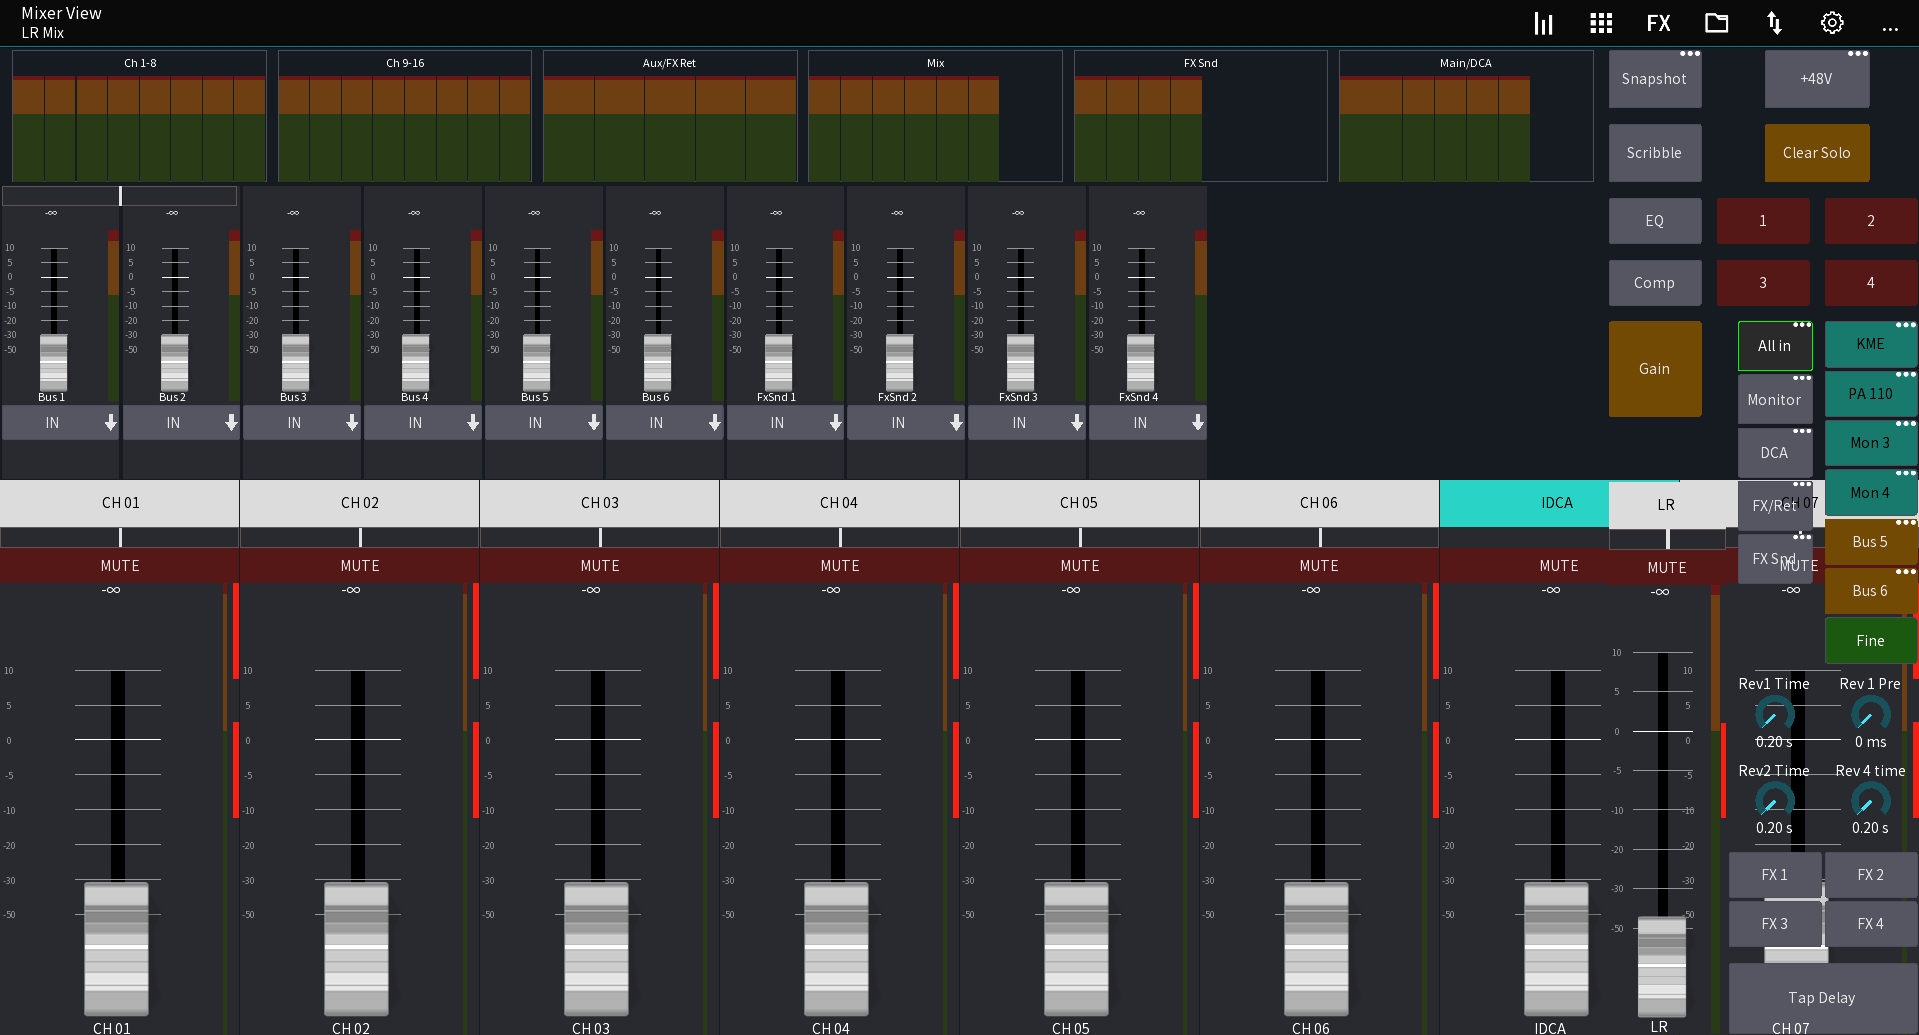Click the level meters icon in the top toolbar

coord(1543,22)
